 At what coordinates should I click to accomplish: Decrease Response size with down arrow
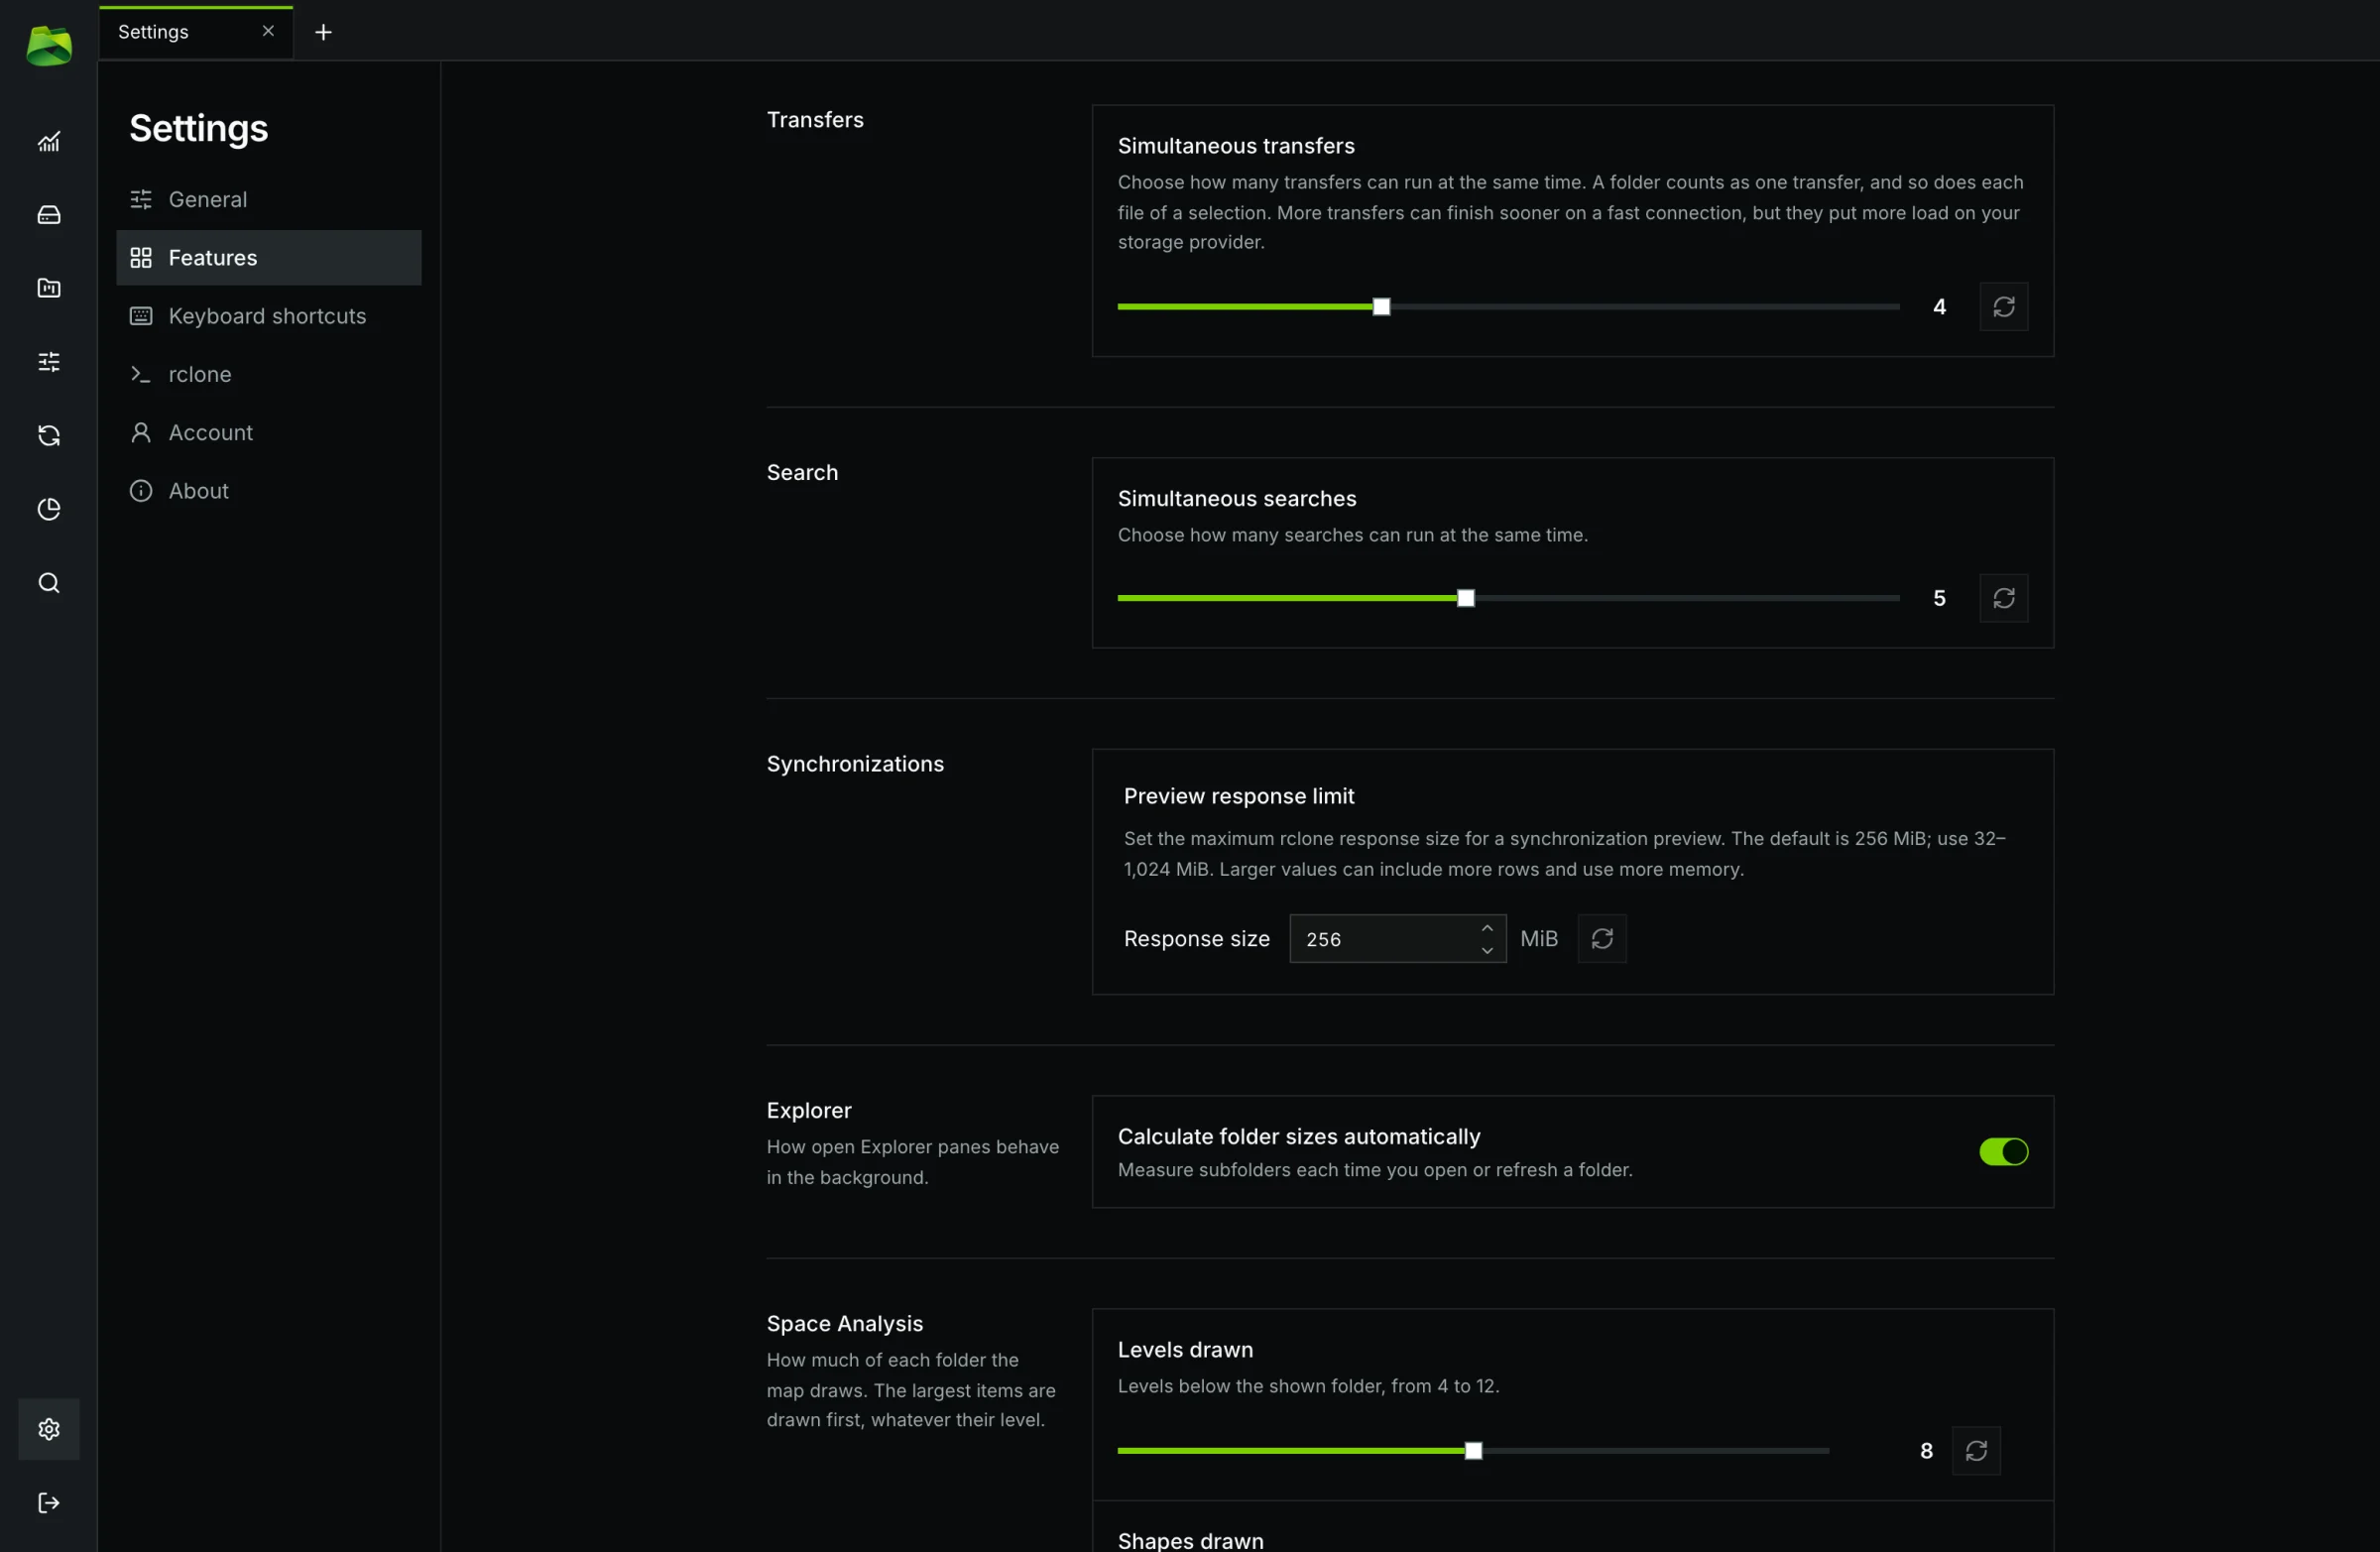click(1487, 950)
